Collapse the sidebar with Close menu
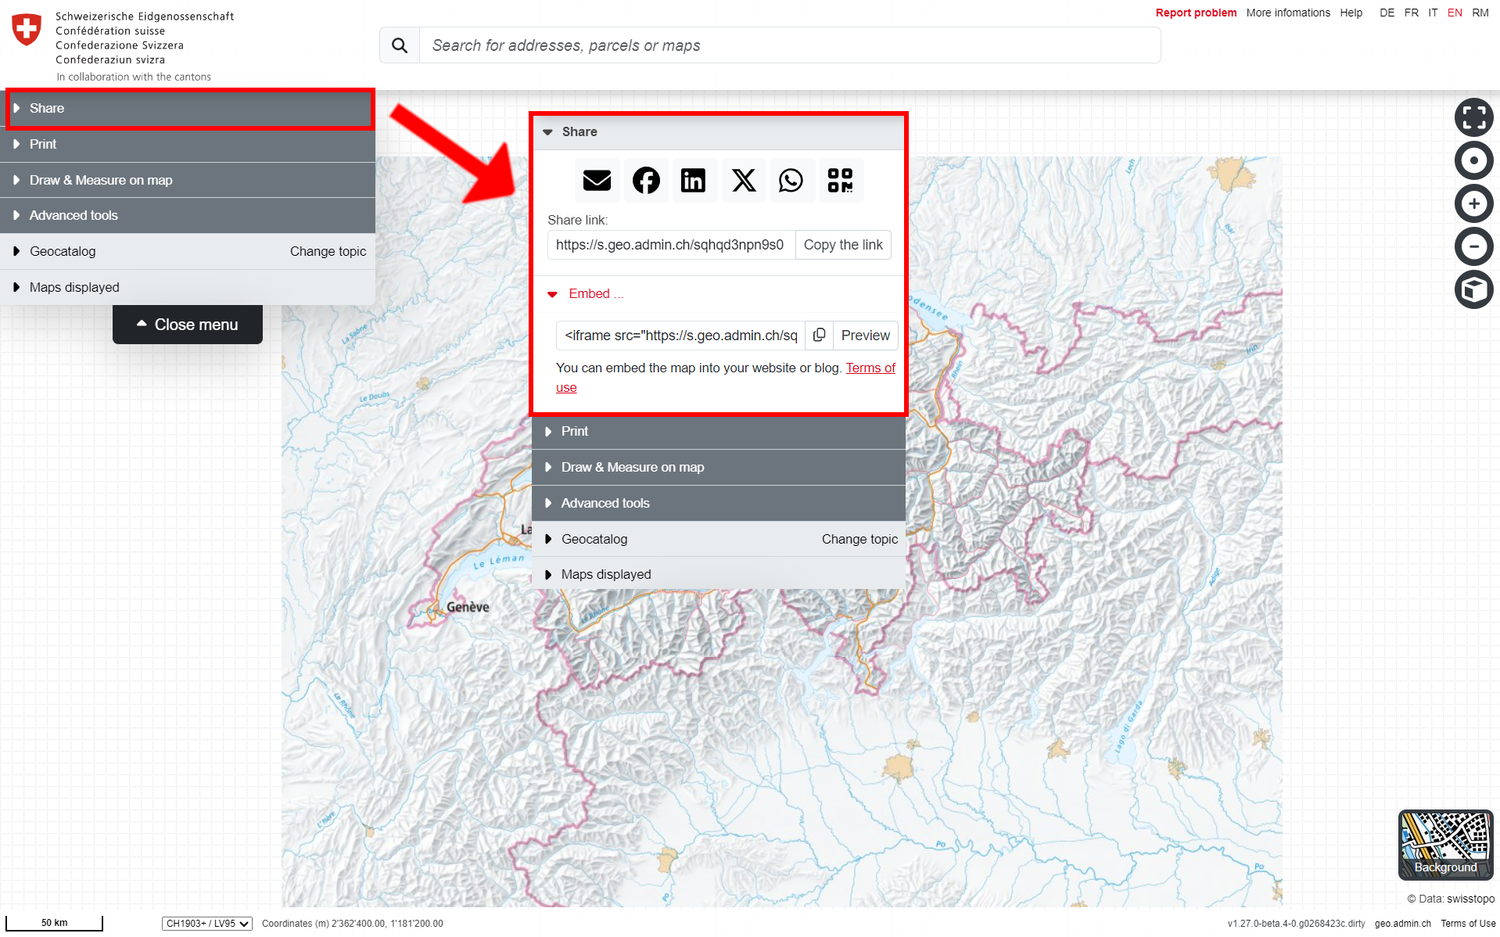This screenshot has height=937, width=1500. [188, 325]
